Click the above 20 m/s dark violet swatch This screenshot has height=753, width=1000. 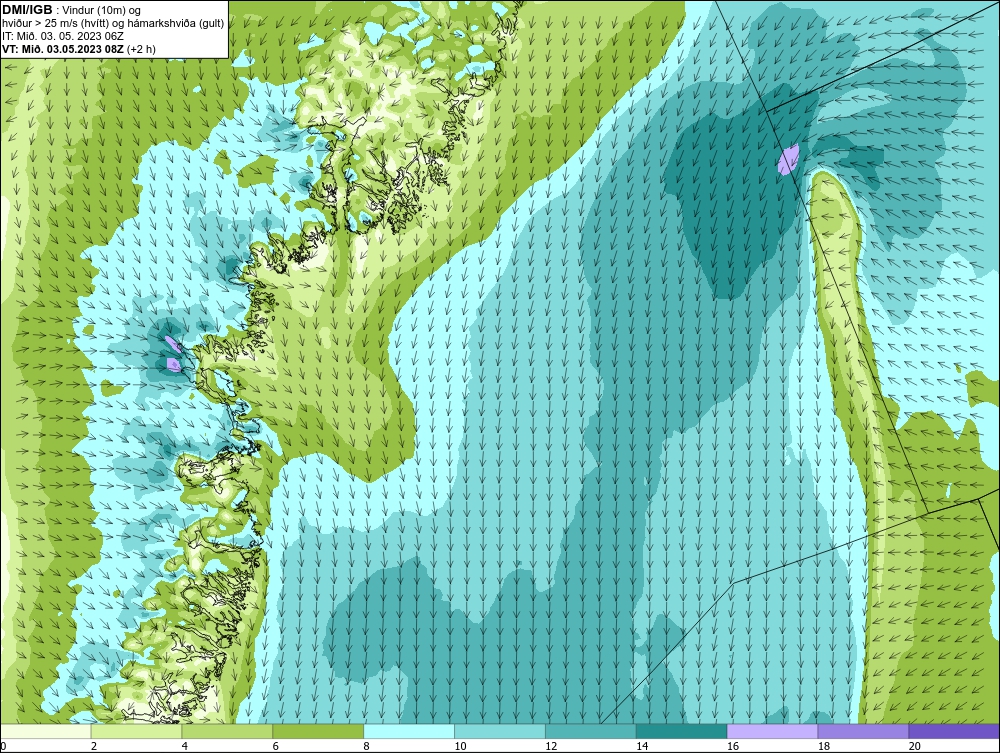[x=954, y=731]
